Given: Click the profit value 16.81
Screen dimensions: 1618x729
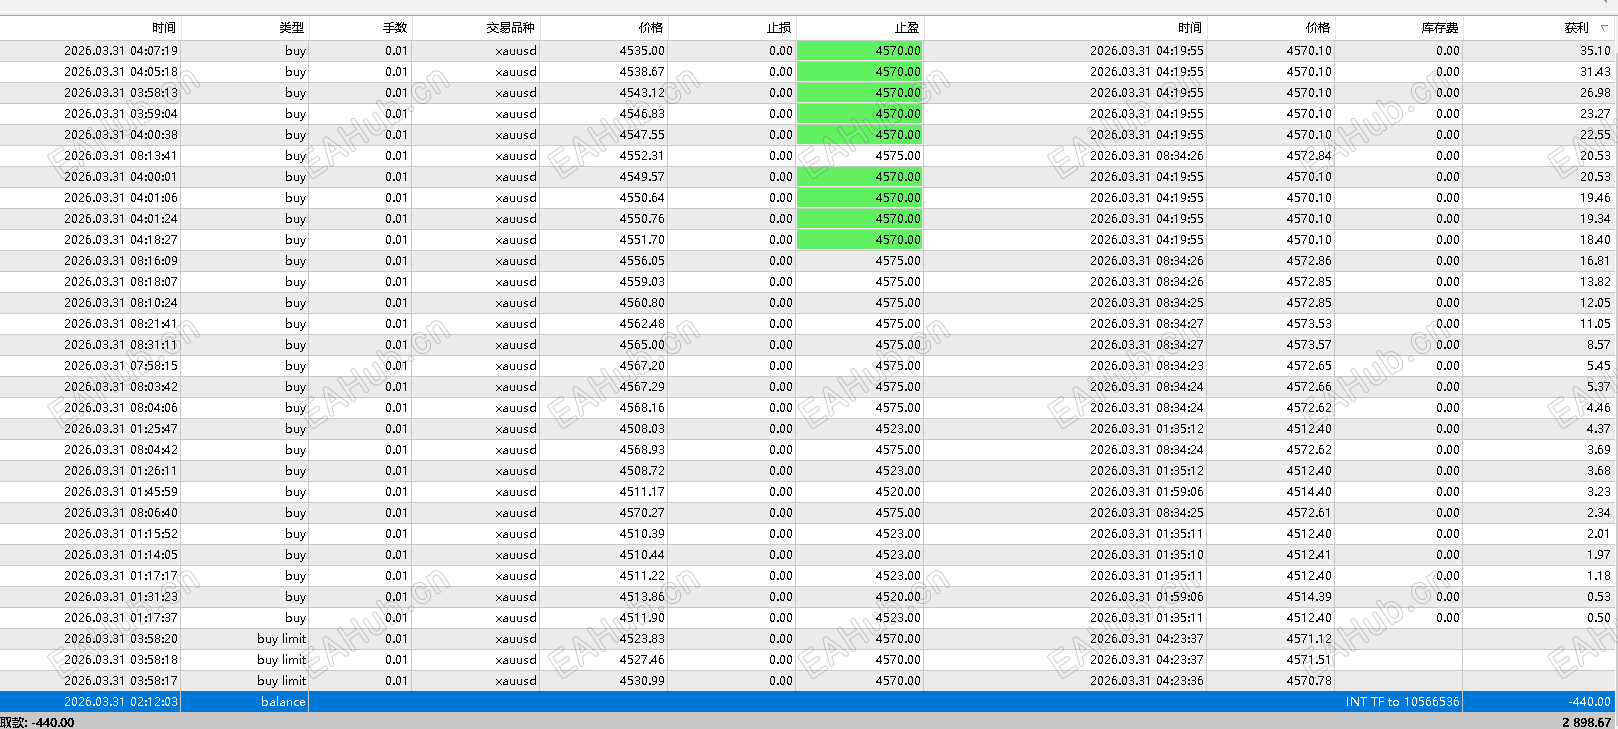Looking at the screenshot, I should 1595,261.
